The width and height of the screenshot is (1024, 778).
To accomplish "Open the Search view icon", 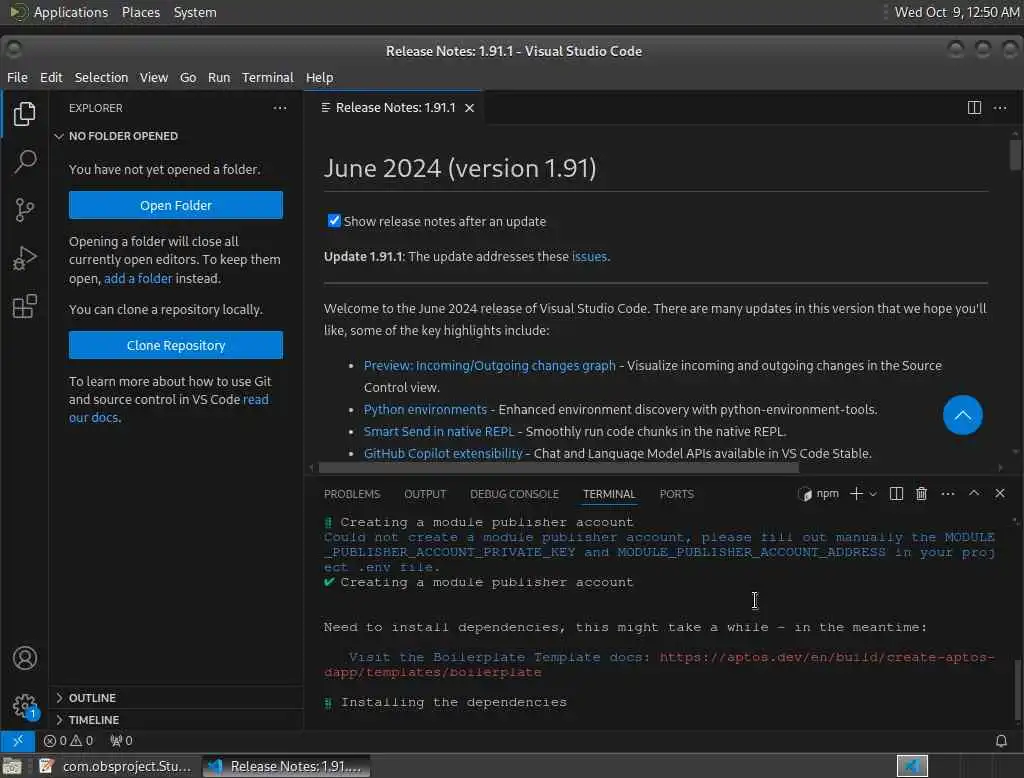I will pyautogui.click(x=24, y=161).
